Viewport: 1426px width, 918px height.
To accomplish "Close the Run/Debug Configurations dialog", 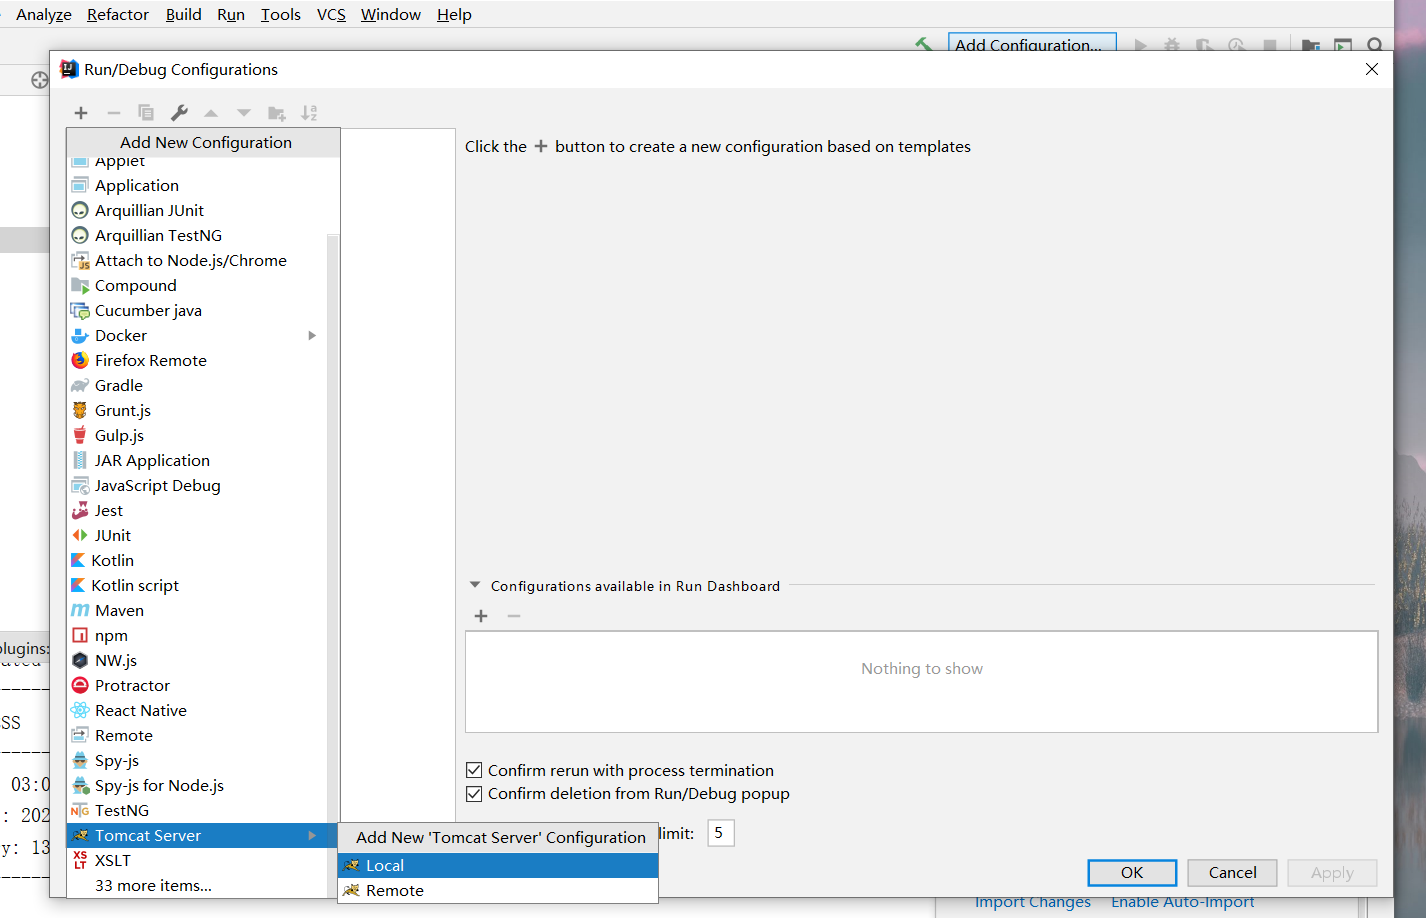I will click(1372, 69).
